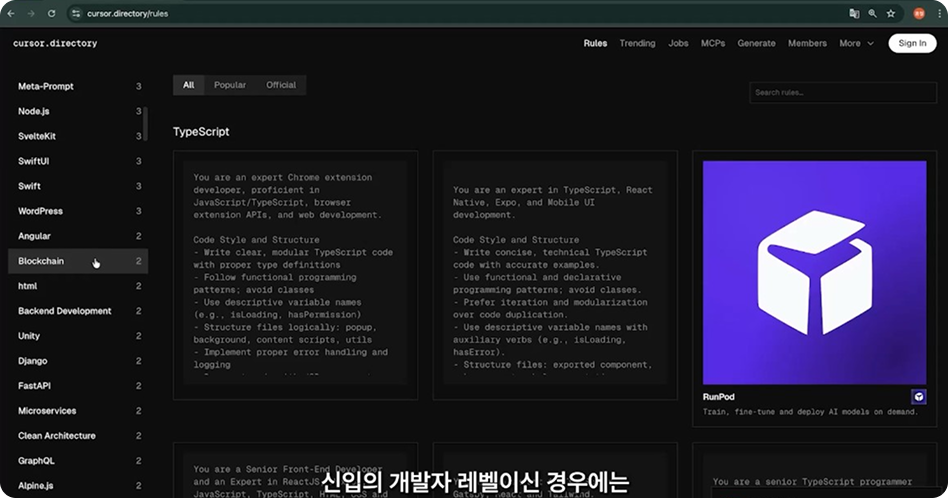Click the browser forward arrow
This screenshot has width=948, height=498.
(31, 13)
